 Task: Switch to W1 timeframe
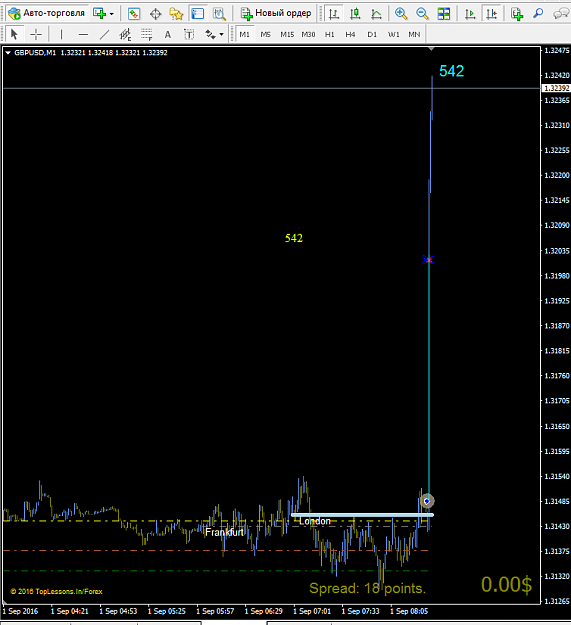(x=393, y=35)
